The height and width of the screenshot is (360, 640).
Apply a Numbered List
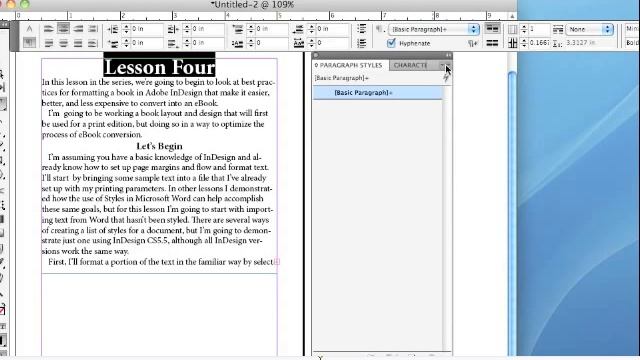tap(361, 43)
